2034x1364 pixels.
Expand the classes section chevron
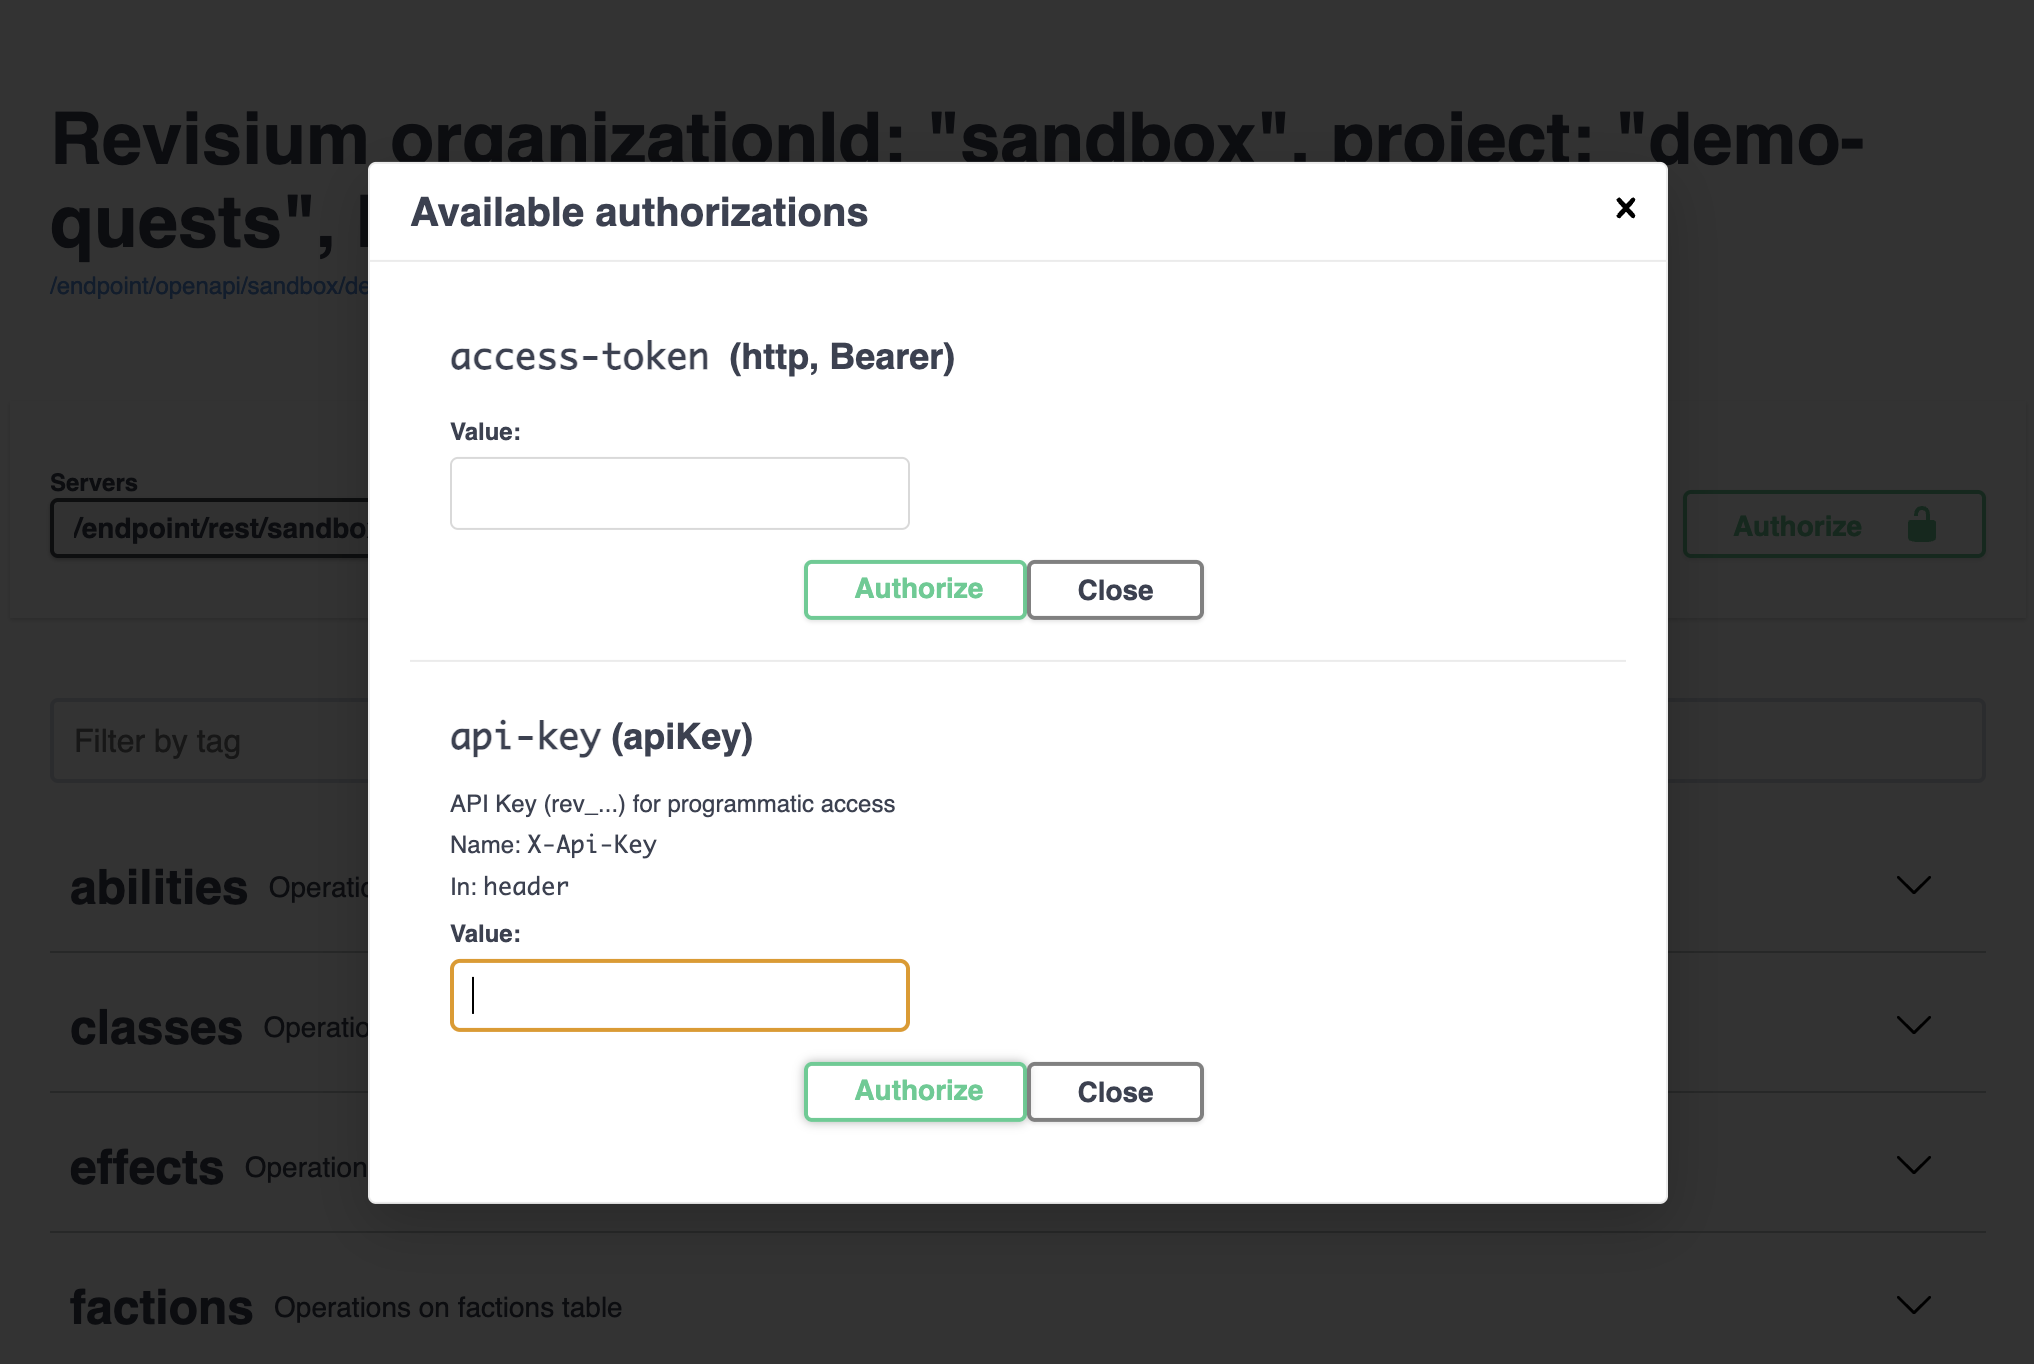1913,1026
